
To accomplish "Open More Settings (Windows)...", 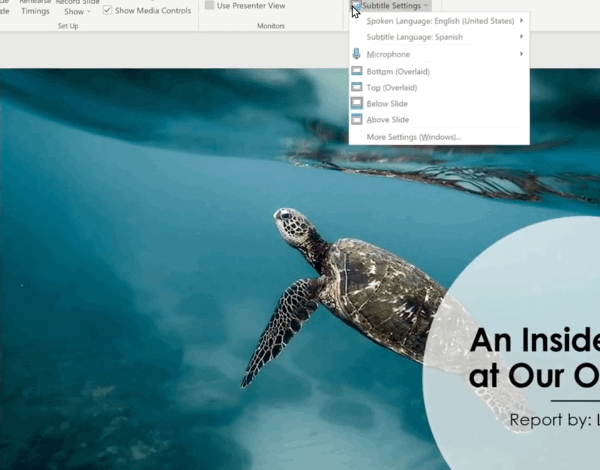I will (x=439, y=137).
